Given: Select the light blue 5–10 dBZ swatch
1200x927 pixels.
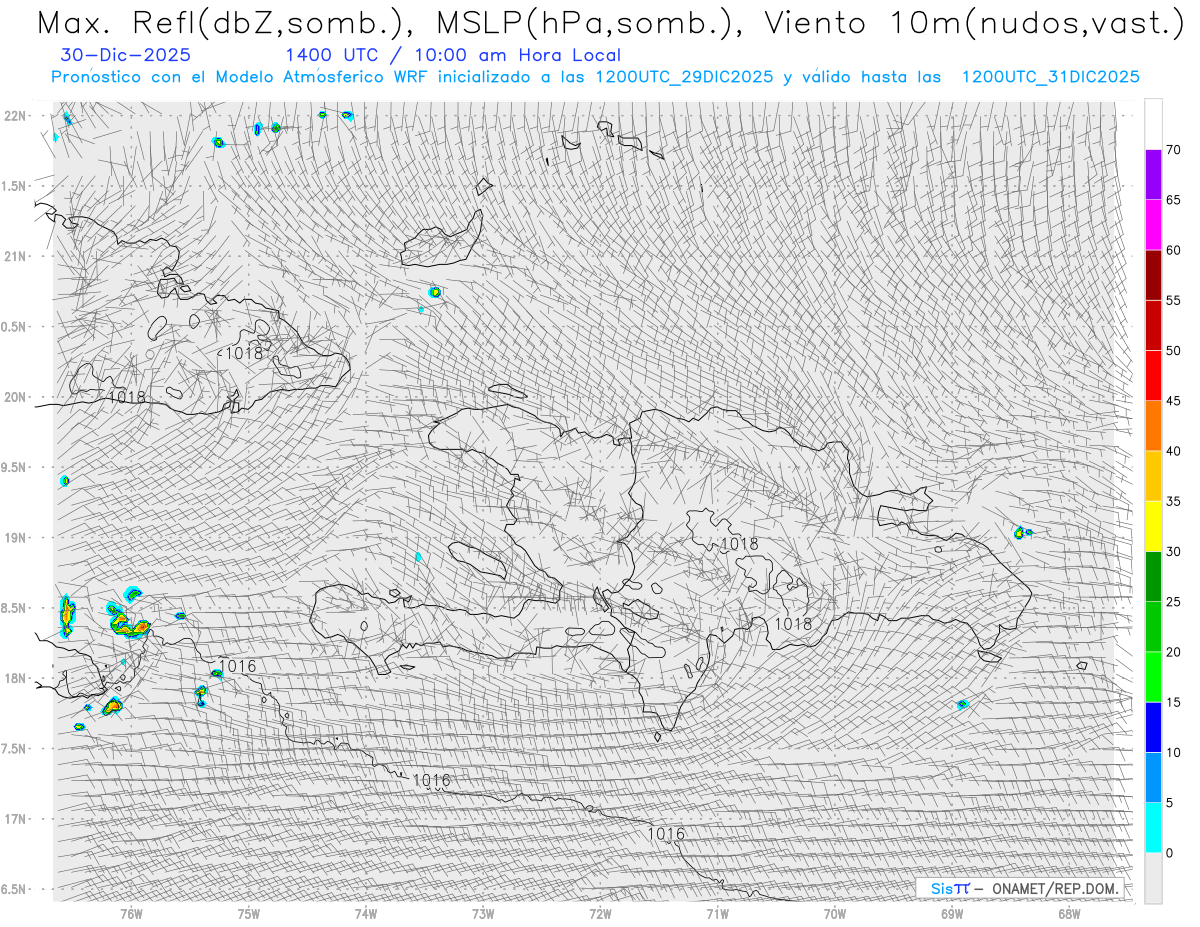Looking at the screenshot, I should (1153, 778).
